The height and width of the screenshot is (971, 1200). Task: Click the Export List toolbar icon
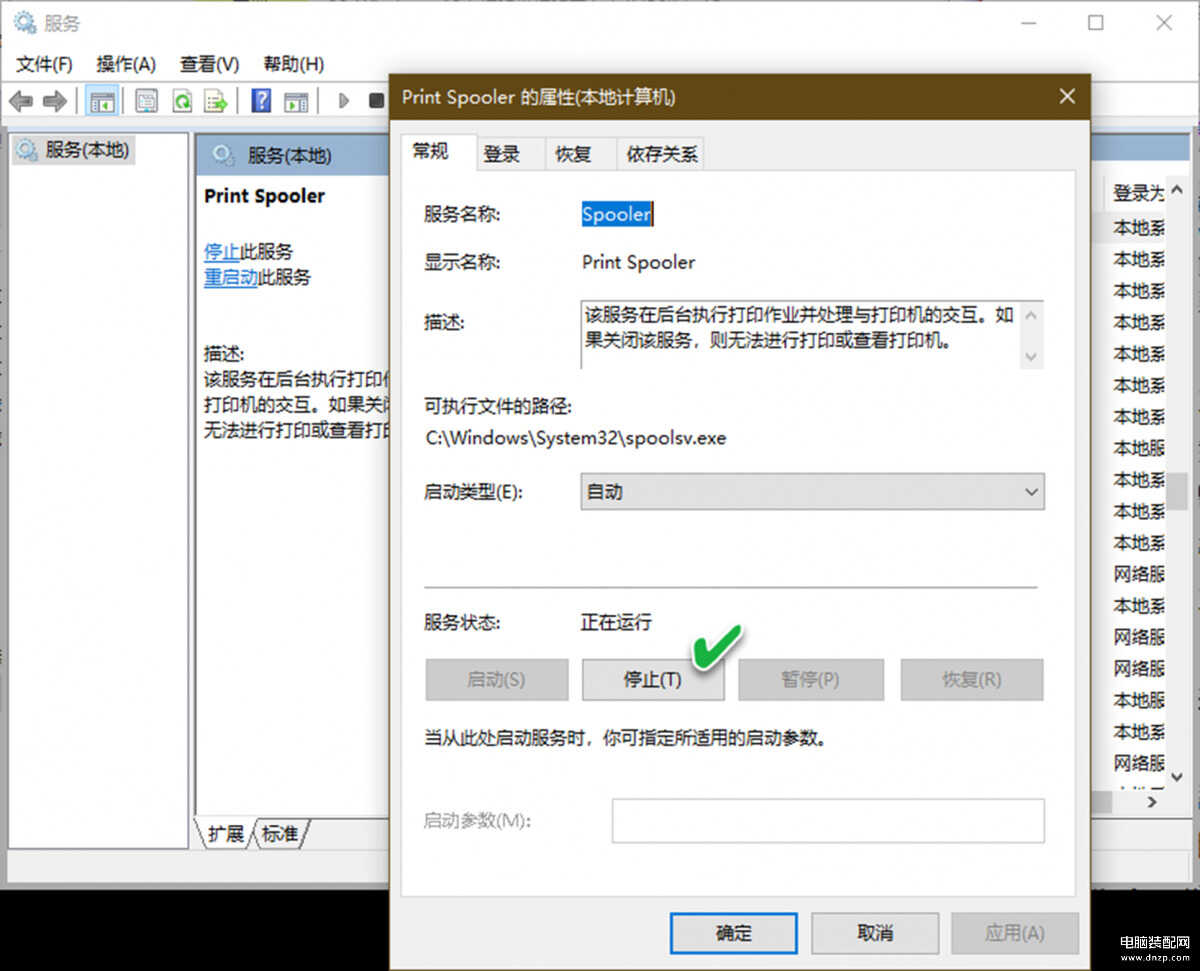tap(216, 101)
